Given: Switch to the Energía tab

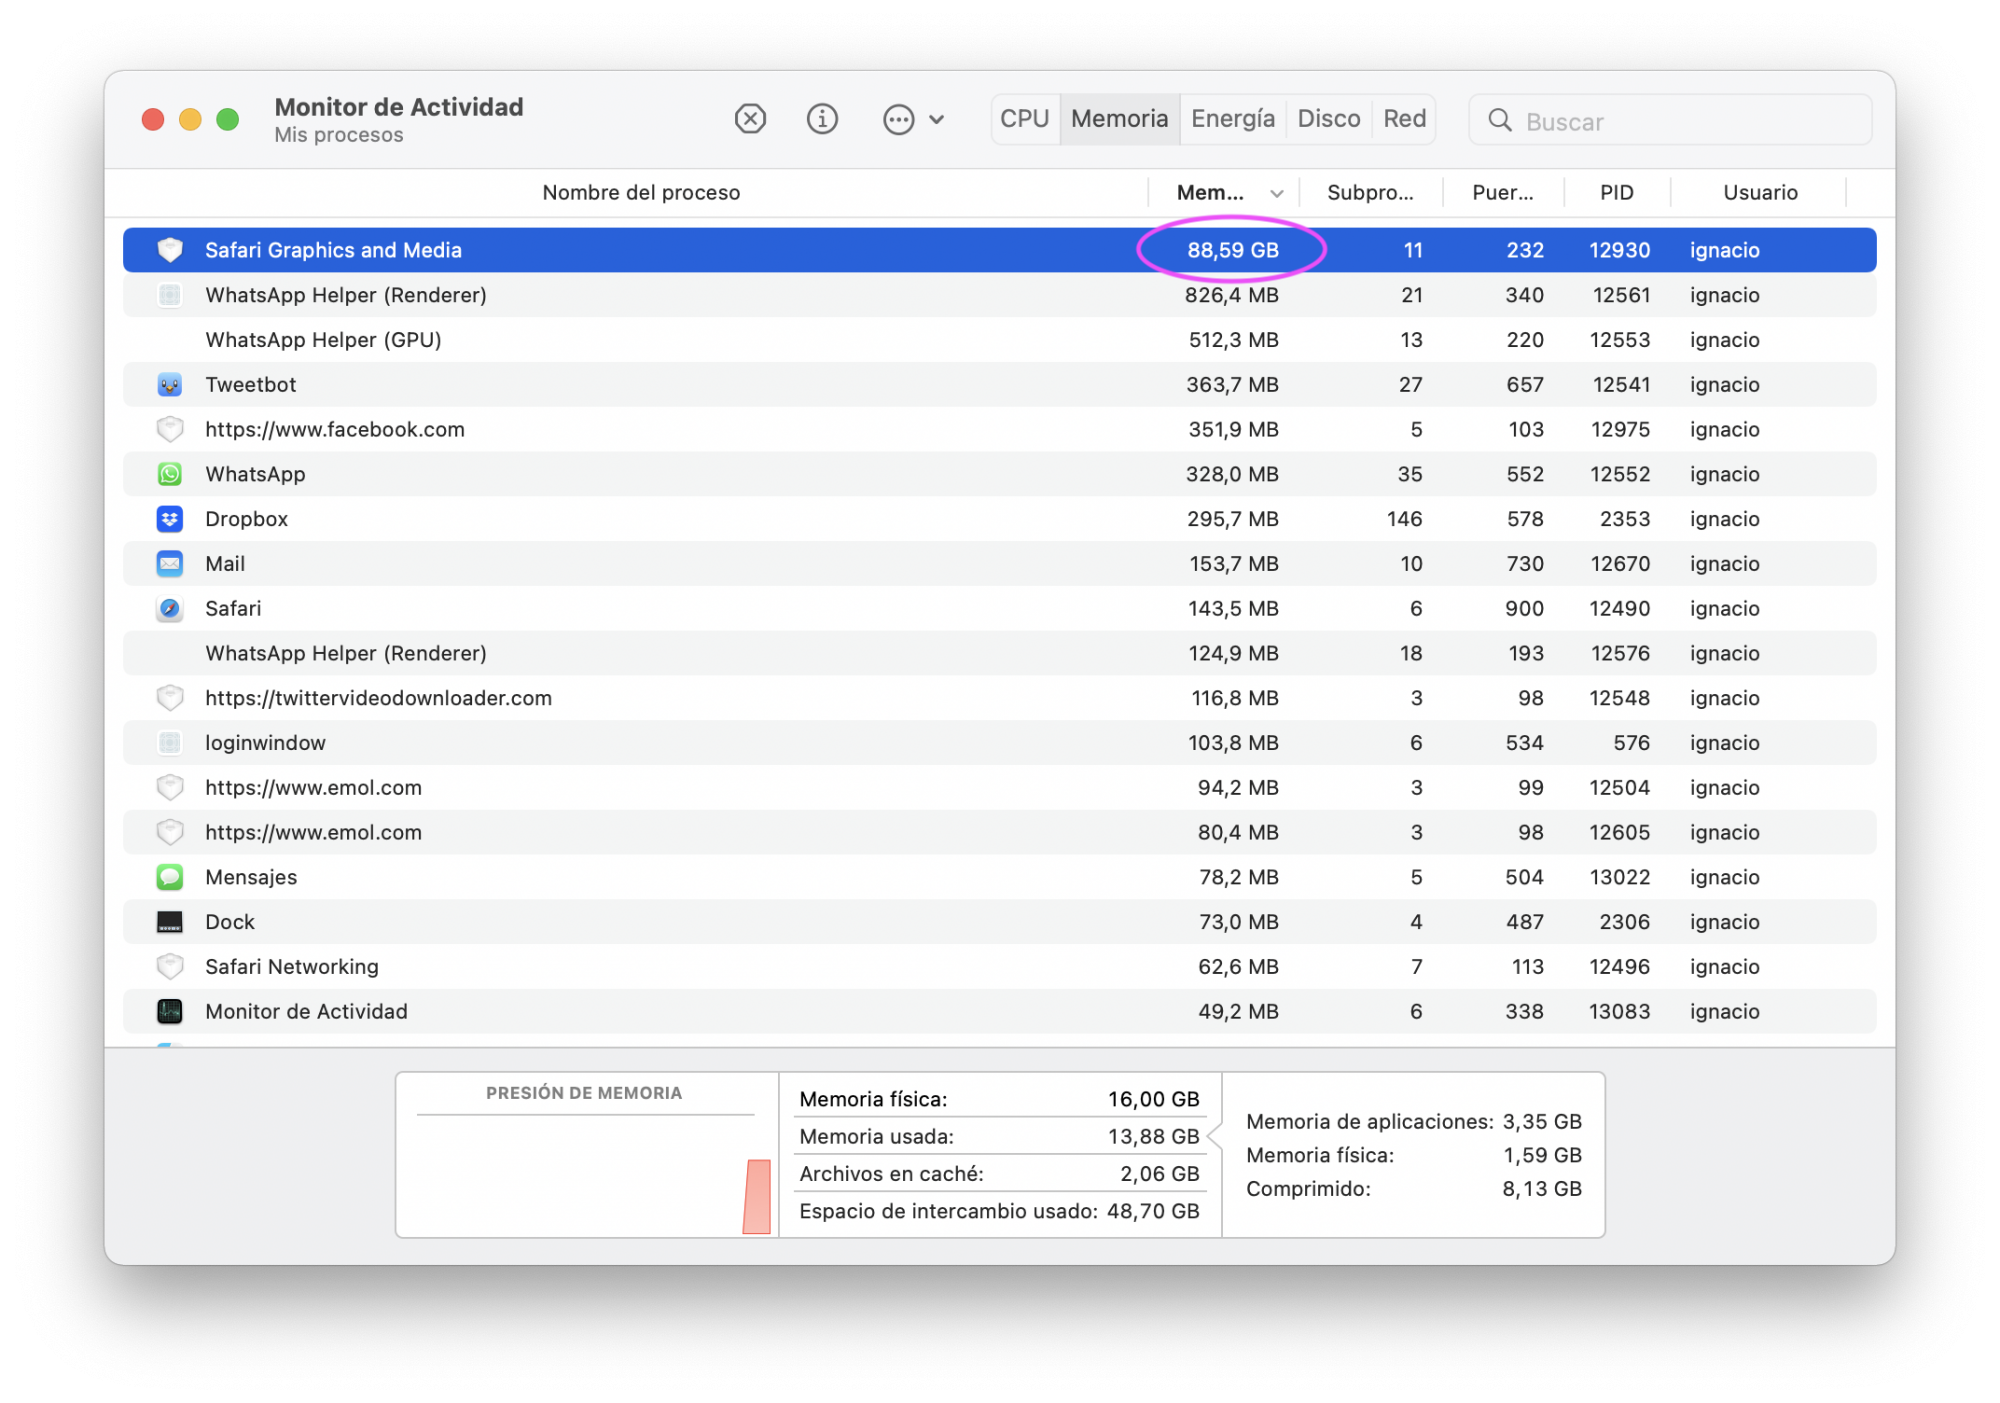Looking at the screenshot, I should pyautogui.click(x=1232, y=119).
